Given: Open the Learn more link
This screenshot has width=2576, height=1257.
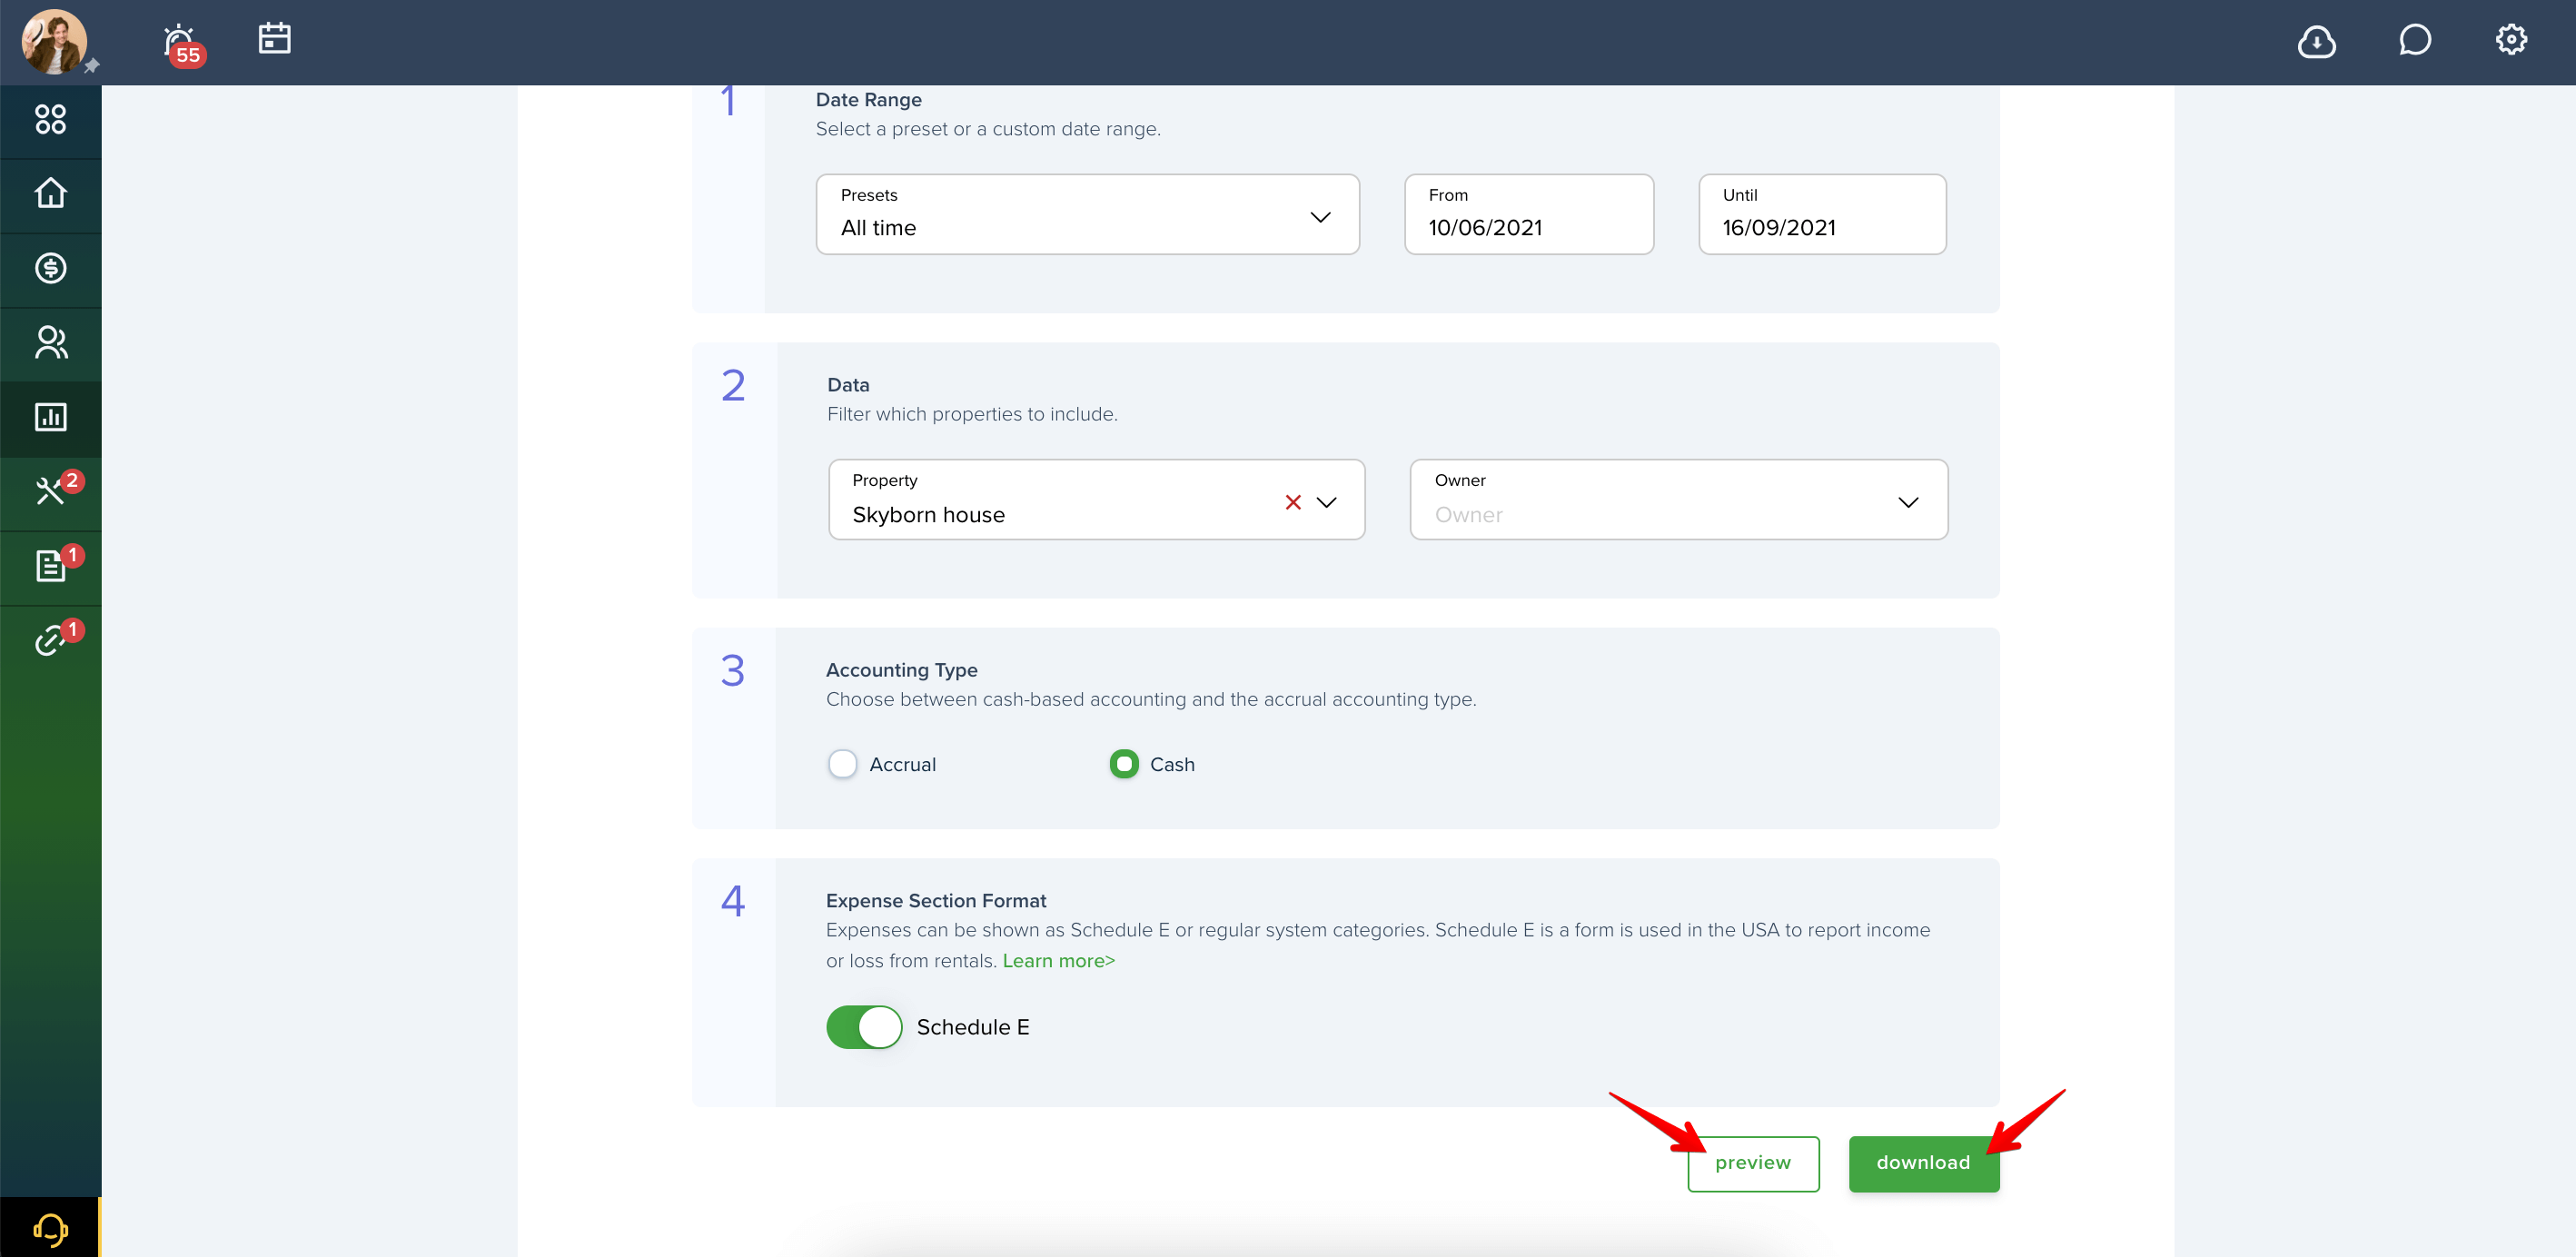Looking at the screenshot, I should [1058, 961].
